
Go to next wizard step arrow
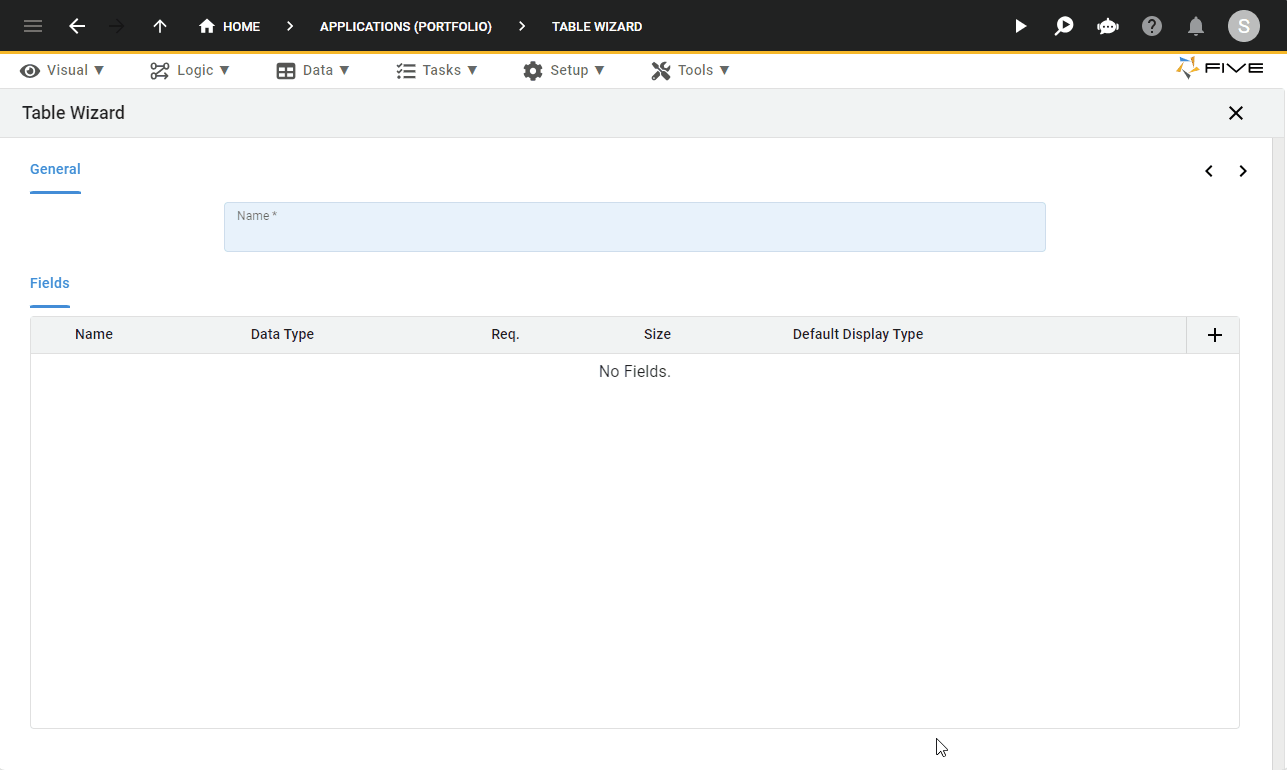point(1243,171)
